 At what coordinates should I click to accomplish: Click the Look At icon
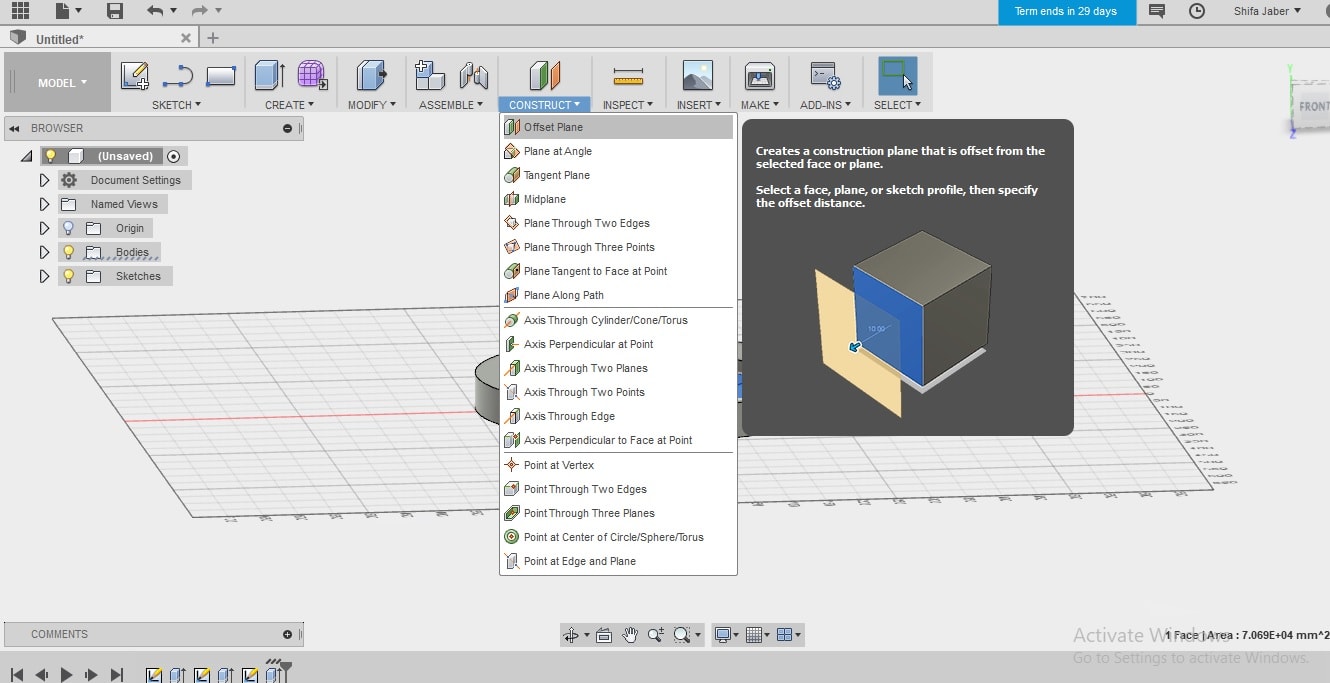(x=604, y=635)
